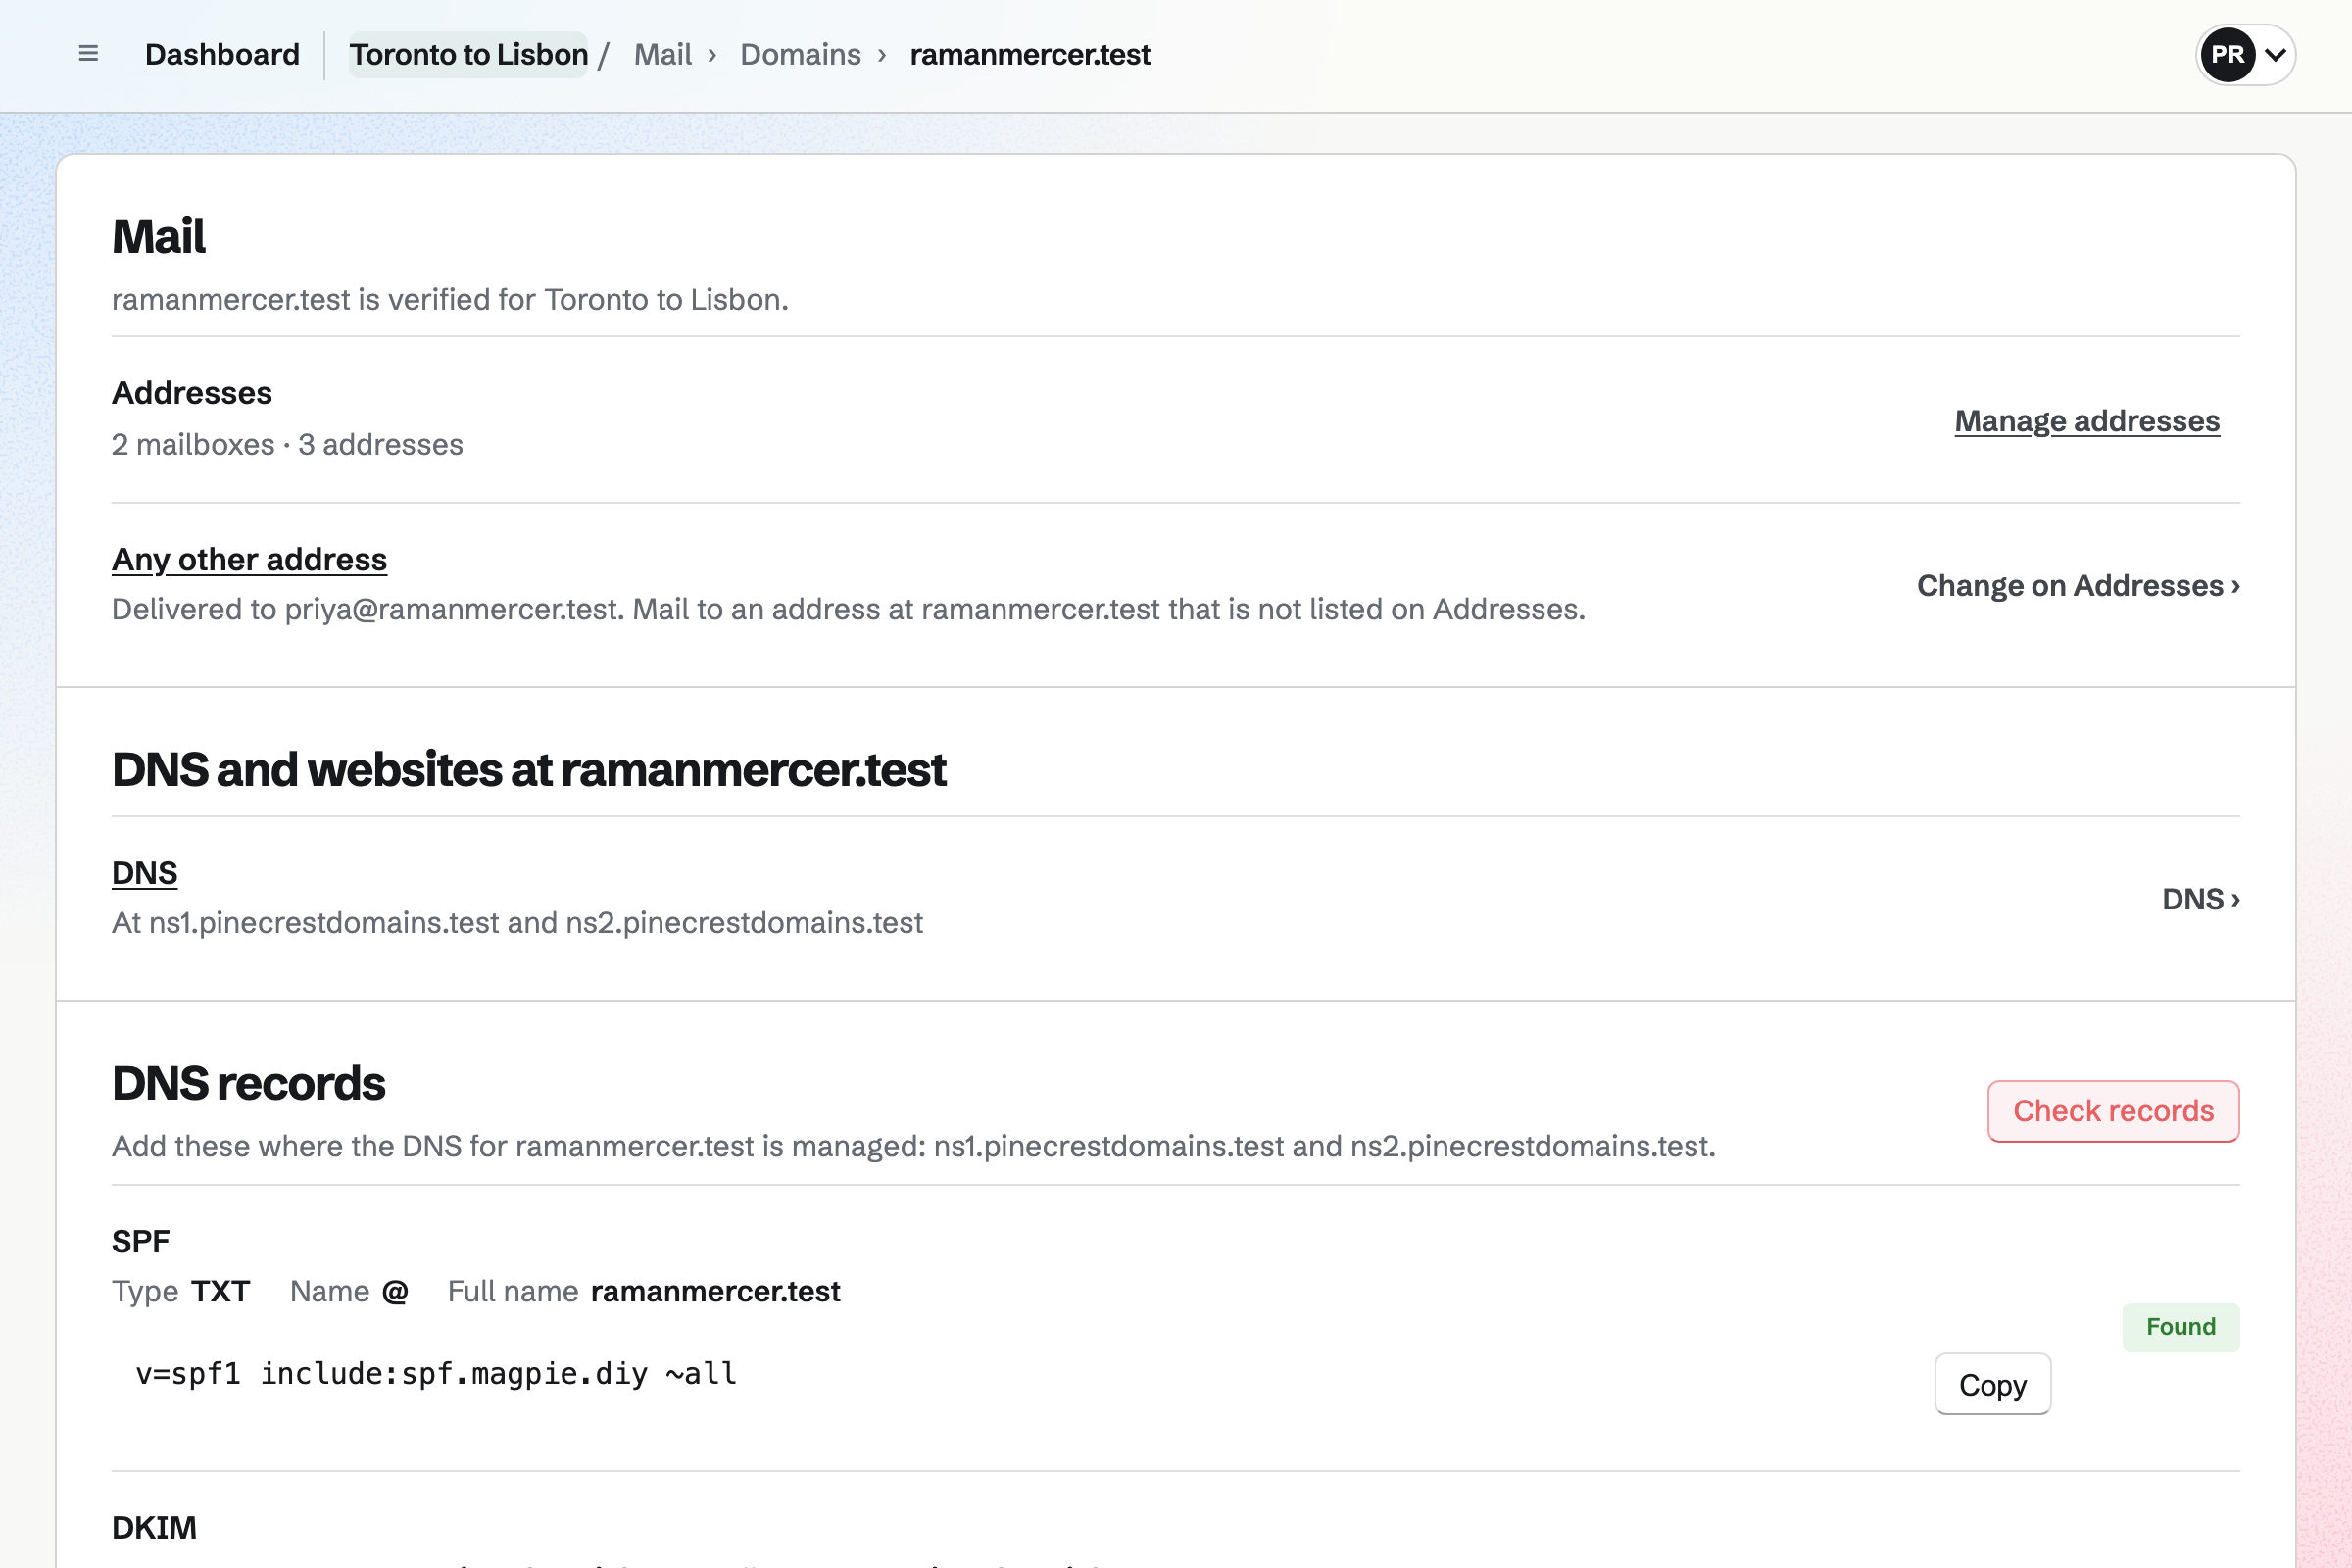Click the SPF record Name value @

[x=395, y=1291]
